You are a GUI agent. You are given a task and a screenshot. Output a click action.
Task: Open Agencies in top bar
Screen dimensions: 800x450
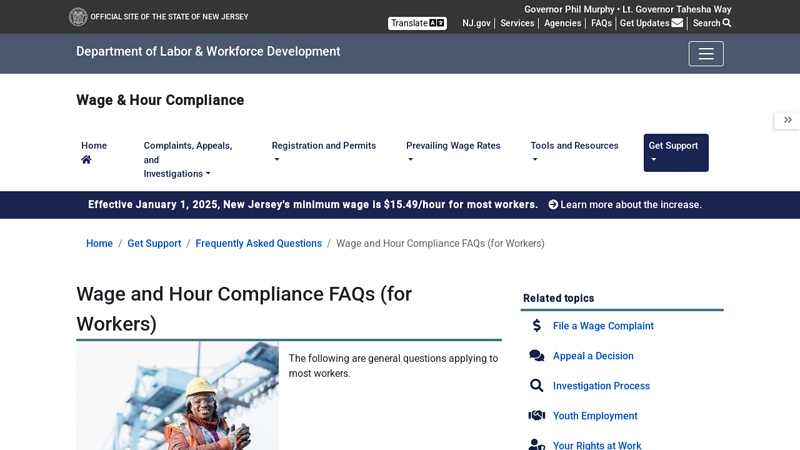pyautogui.click(x=562, y=23)
